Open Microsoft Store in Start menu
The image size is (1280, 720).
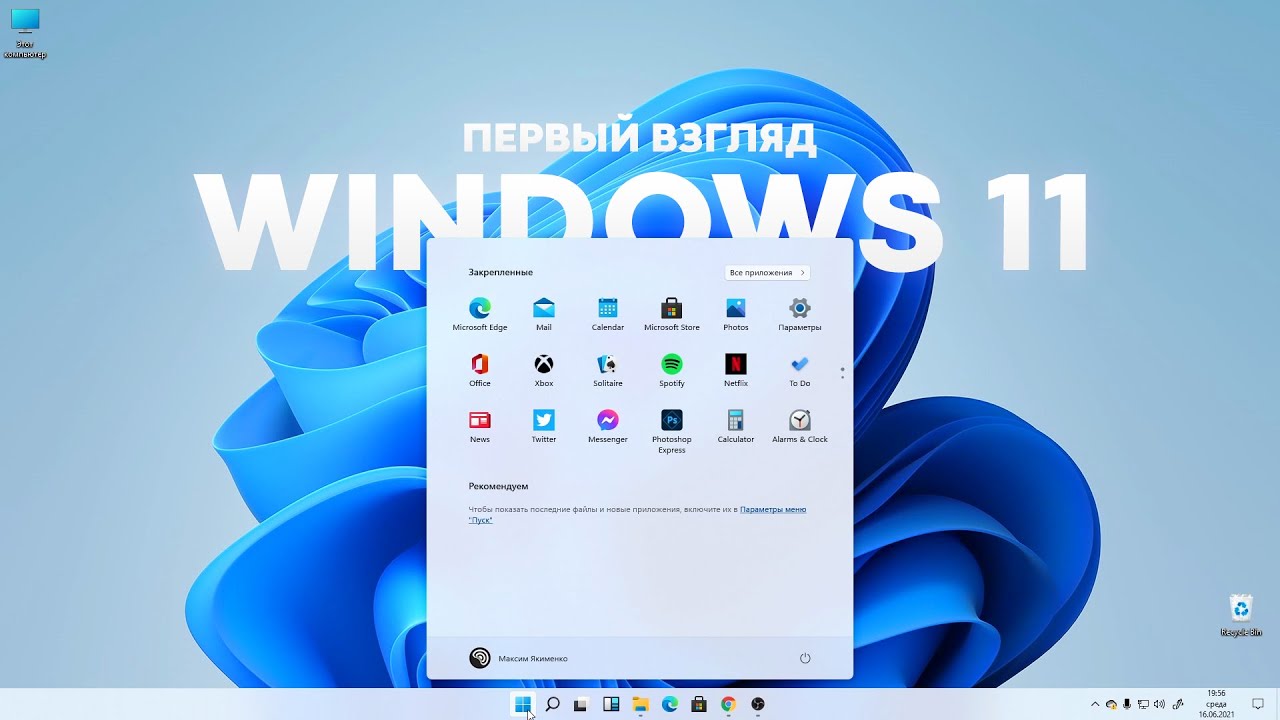(x=672, y=314)
